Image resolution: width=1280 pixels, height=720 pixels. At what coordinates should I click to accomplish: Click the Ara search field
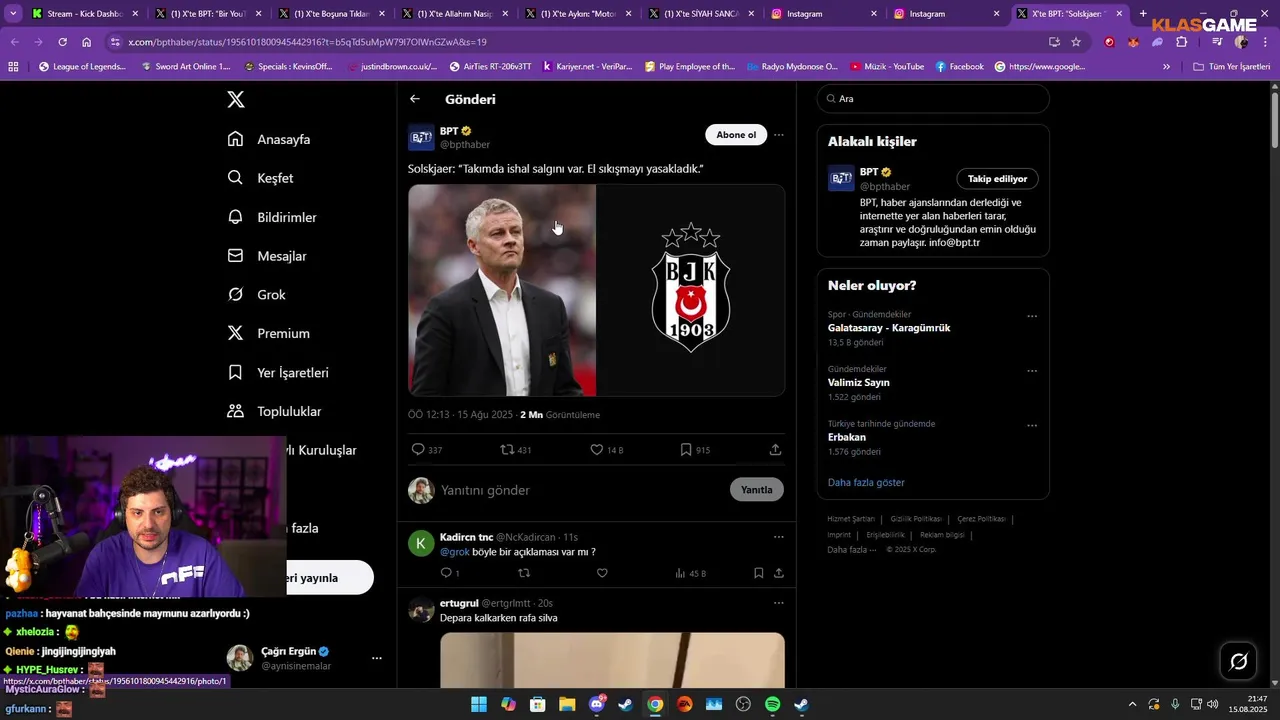(933, 99)
